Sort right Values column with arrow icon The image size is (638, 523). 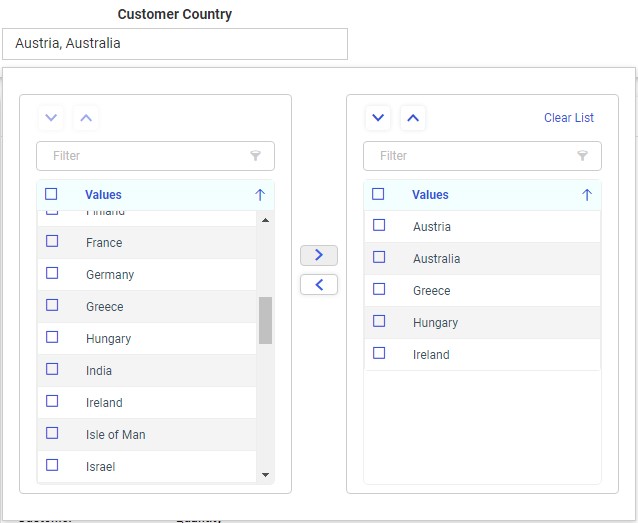click(587, 195)
